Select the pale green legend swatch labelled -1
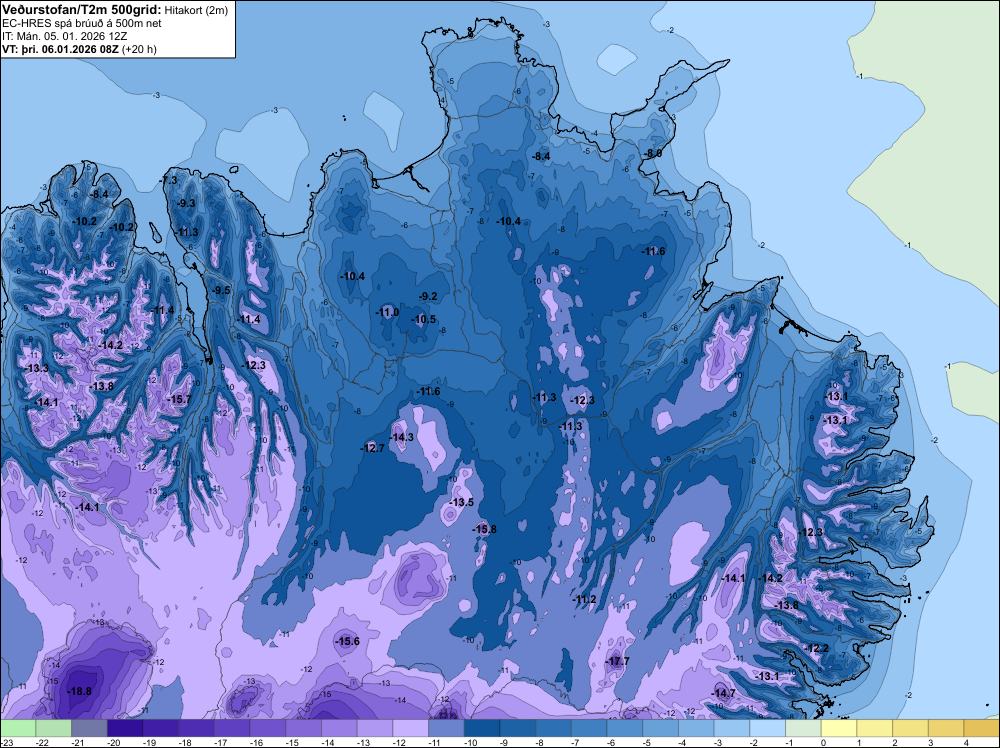Image resolution: width=1000 pixels, height=748 pixels. pos(804,728)
